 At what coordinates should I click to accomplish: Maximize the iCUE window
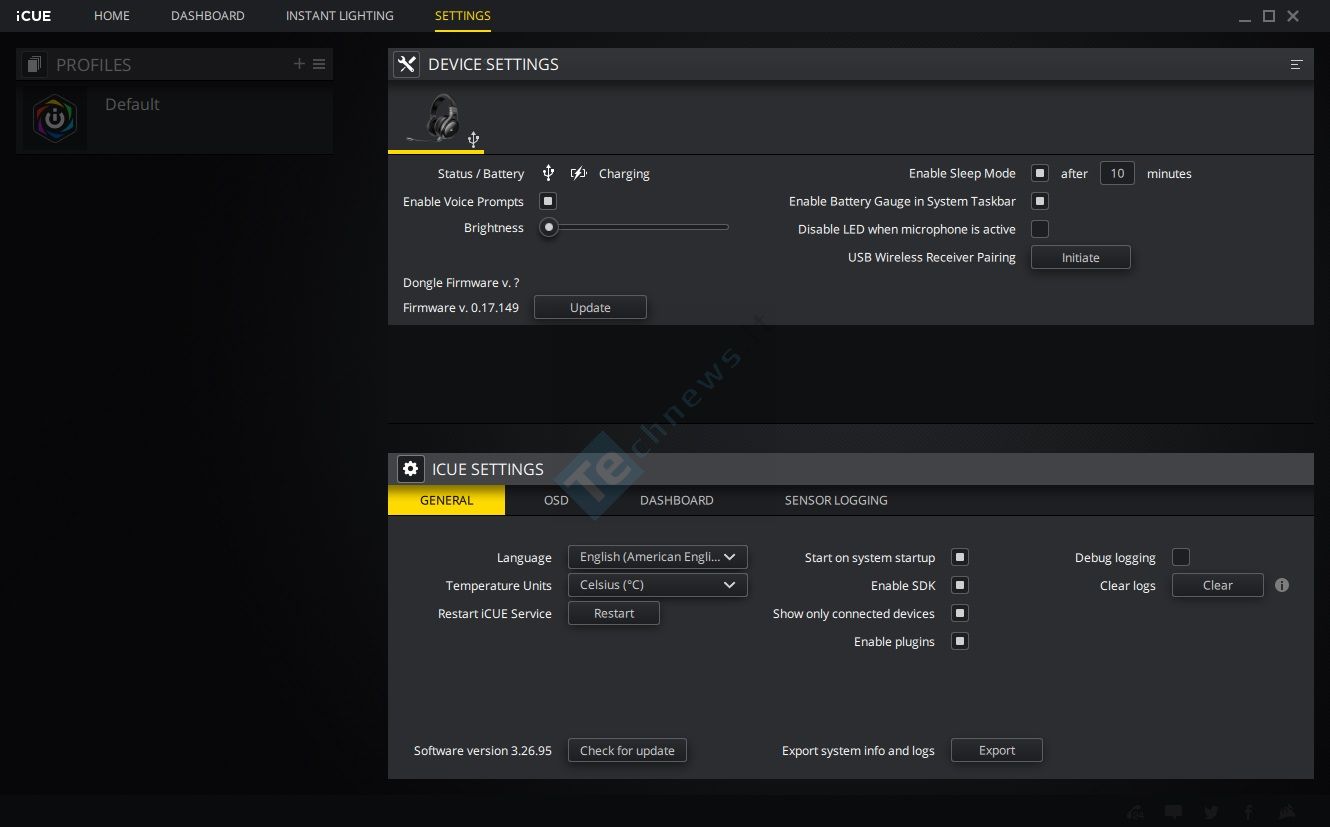coord(1269,16)
